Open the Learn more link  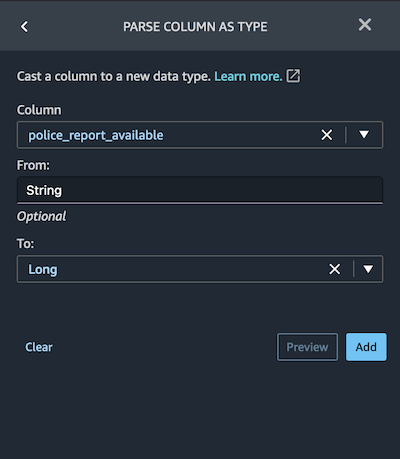(248, 76)
